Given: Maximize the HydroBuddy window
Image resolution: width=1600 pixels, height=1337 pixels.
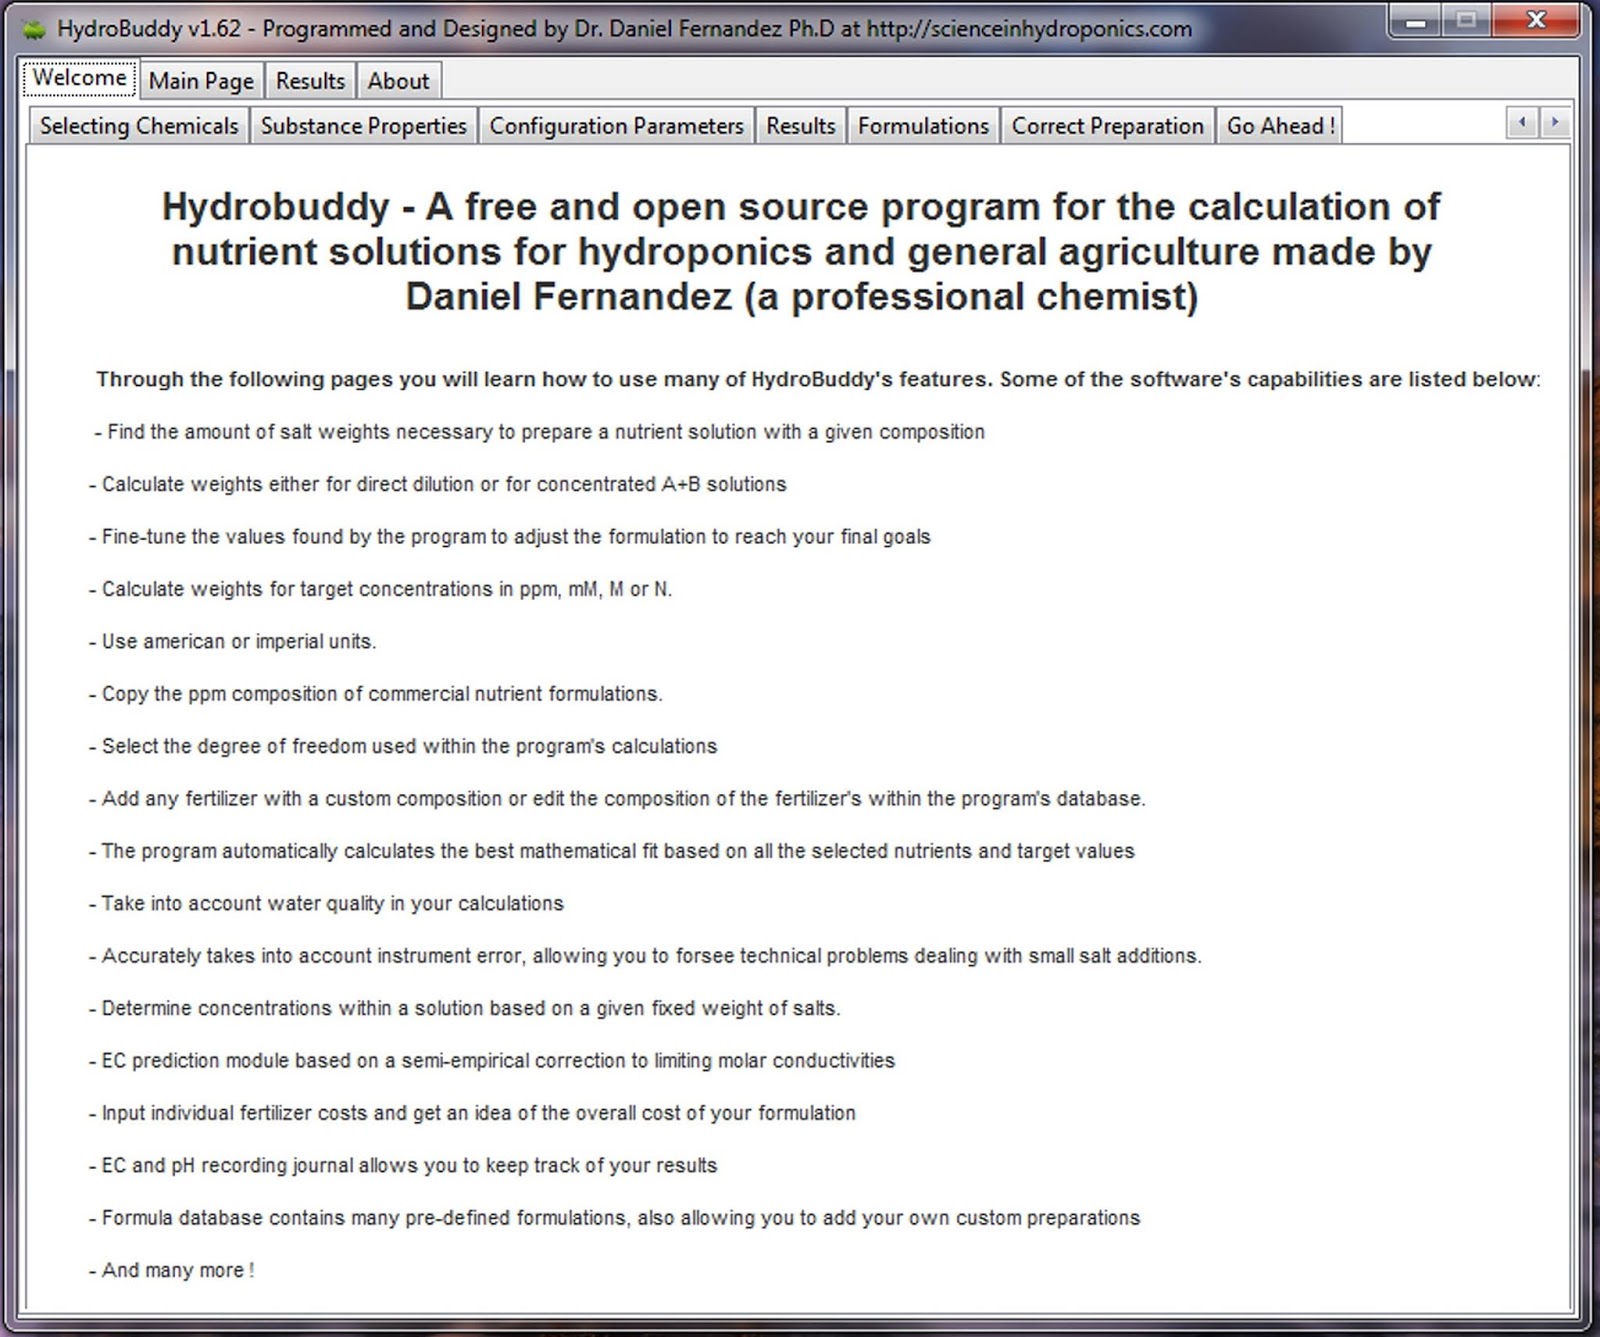Looking at the screenshot, I should pos(1466,20).
